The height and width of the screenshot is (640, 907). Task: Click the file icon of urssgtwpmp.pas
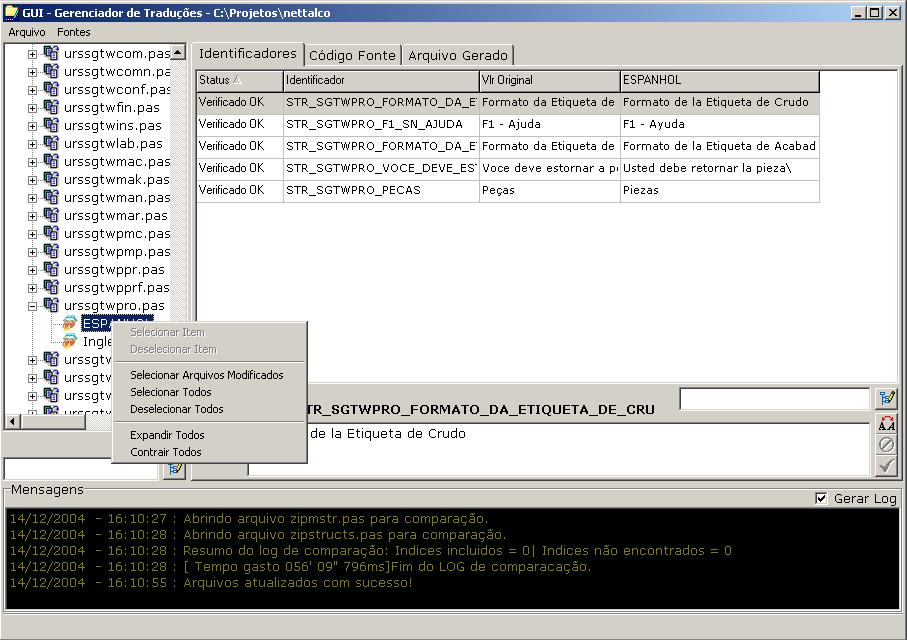pos(51,251)
